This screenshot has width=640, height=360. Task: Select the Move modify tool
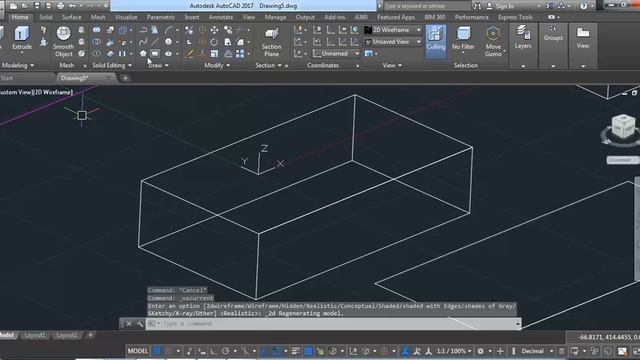point(214,30)
